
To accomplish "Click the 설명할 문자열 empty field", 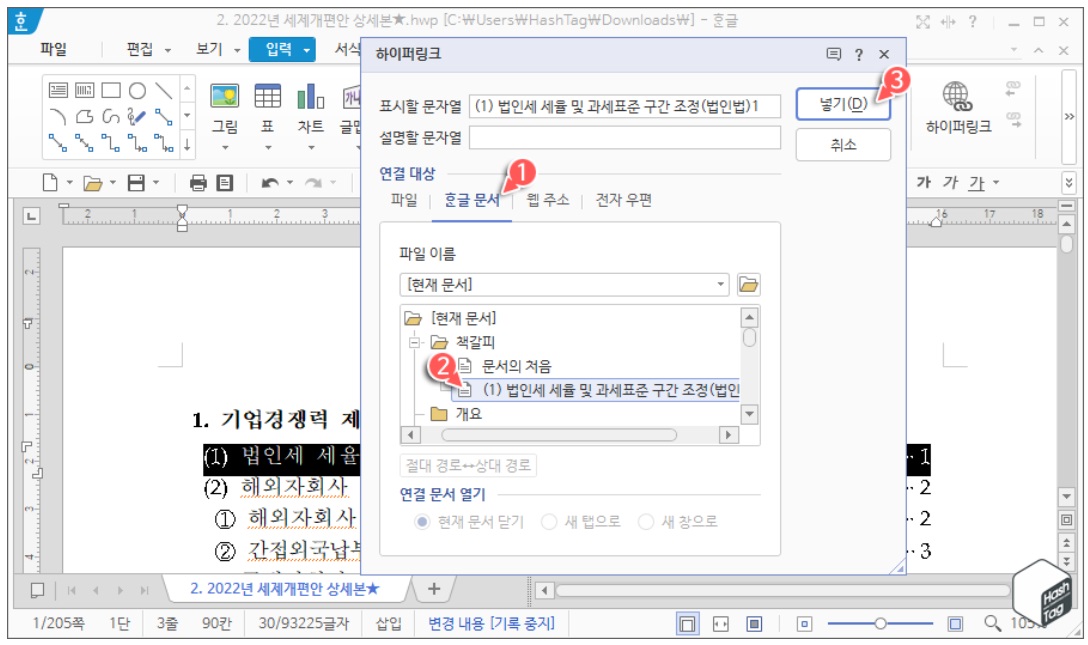I will [x=624, y=137].
